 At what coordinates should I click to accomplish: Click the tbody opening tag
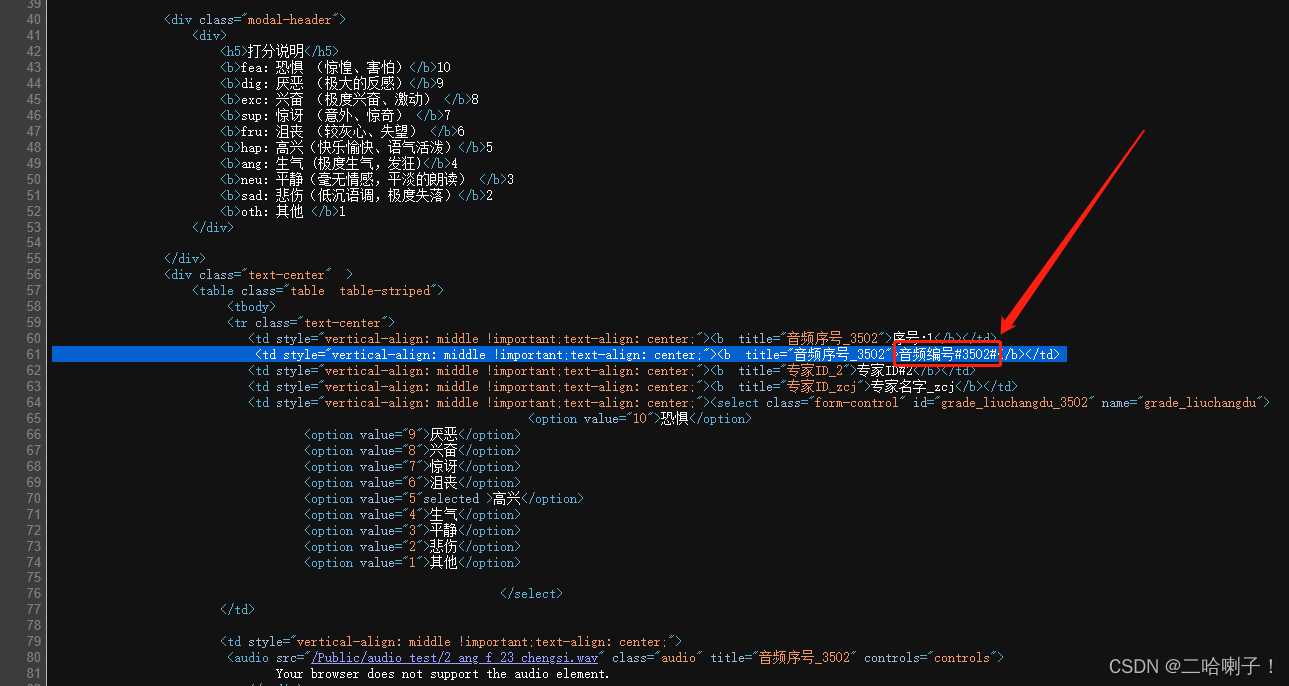[x=251, y=307]
